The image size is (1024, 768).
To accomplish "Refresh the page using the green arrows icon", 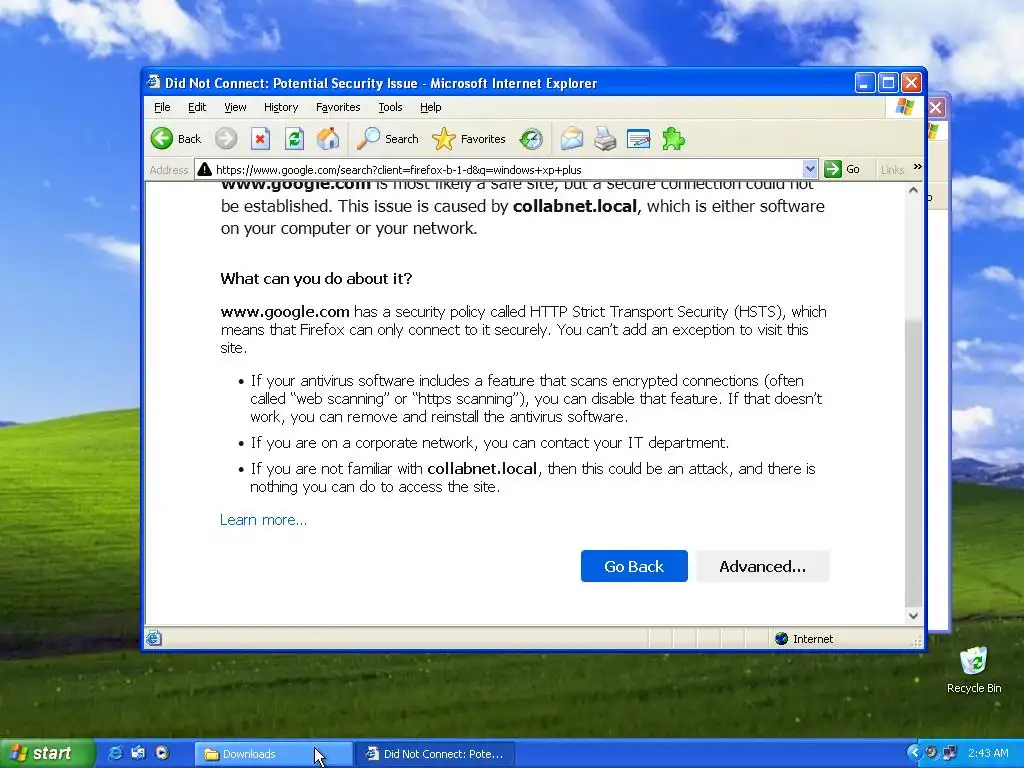I will coord(294,138).
